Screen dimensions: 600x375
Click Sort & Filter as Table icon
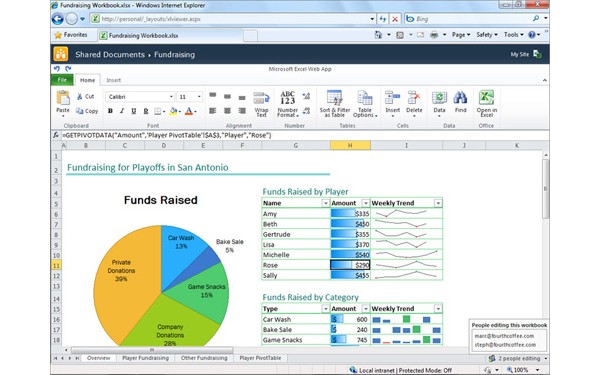click(334, 98)
